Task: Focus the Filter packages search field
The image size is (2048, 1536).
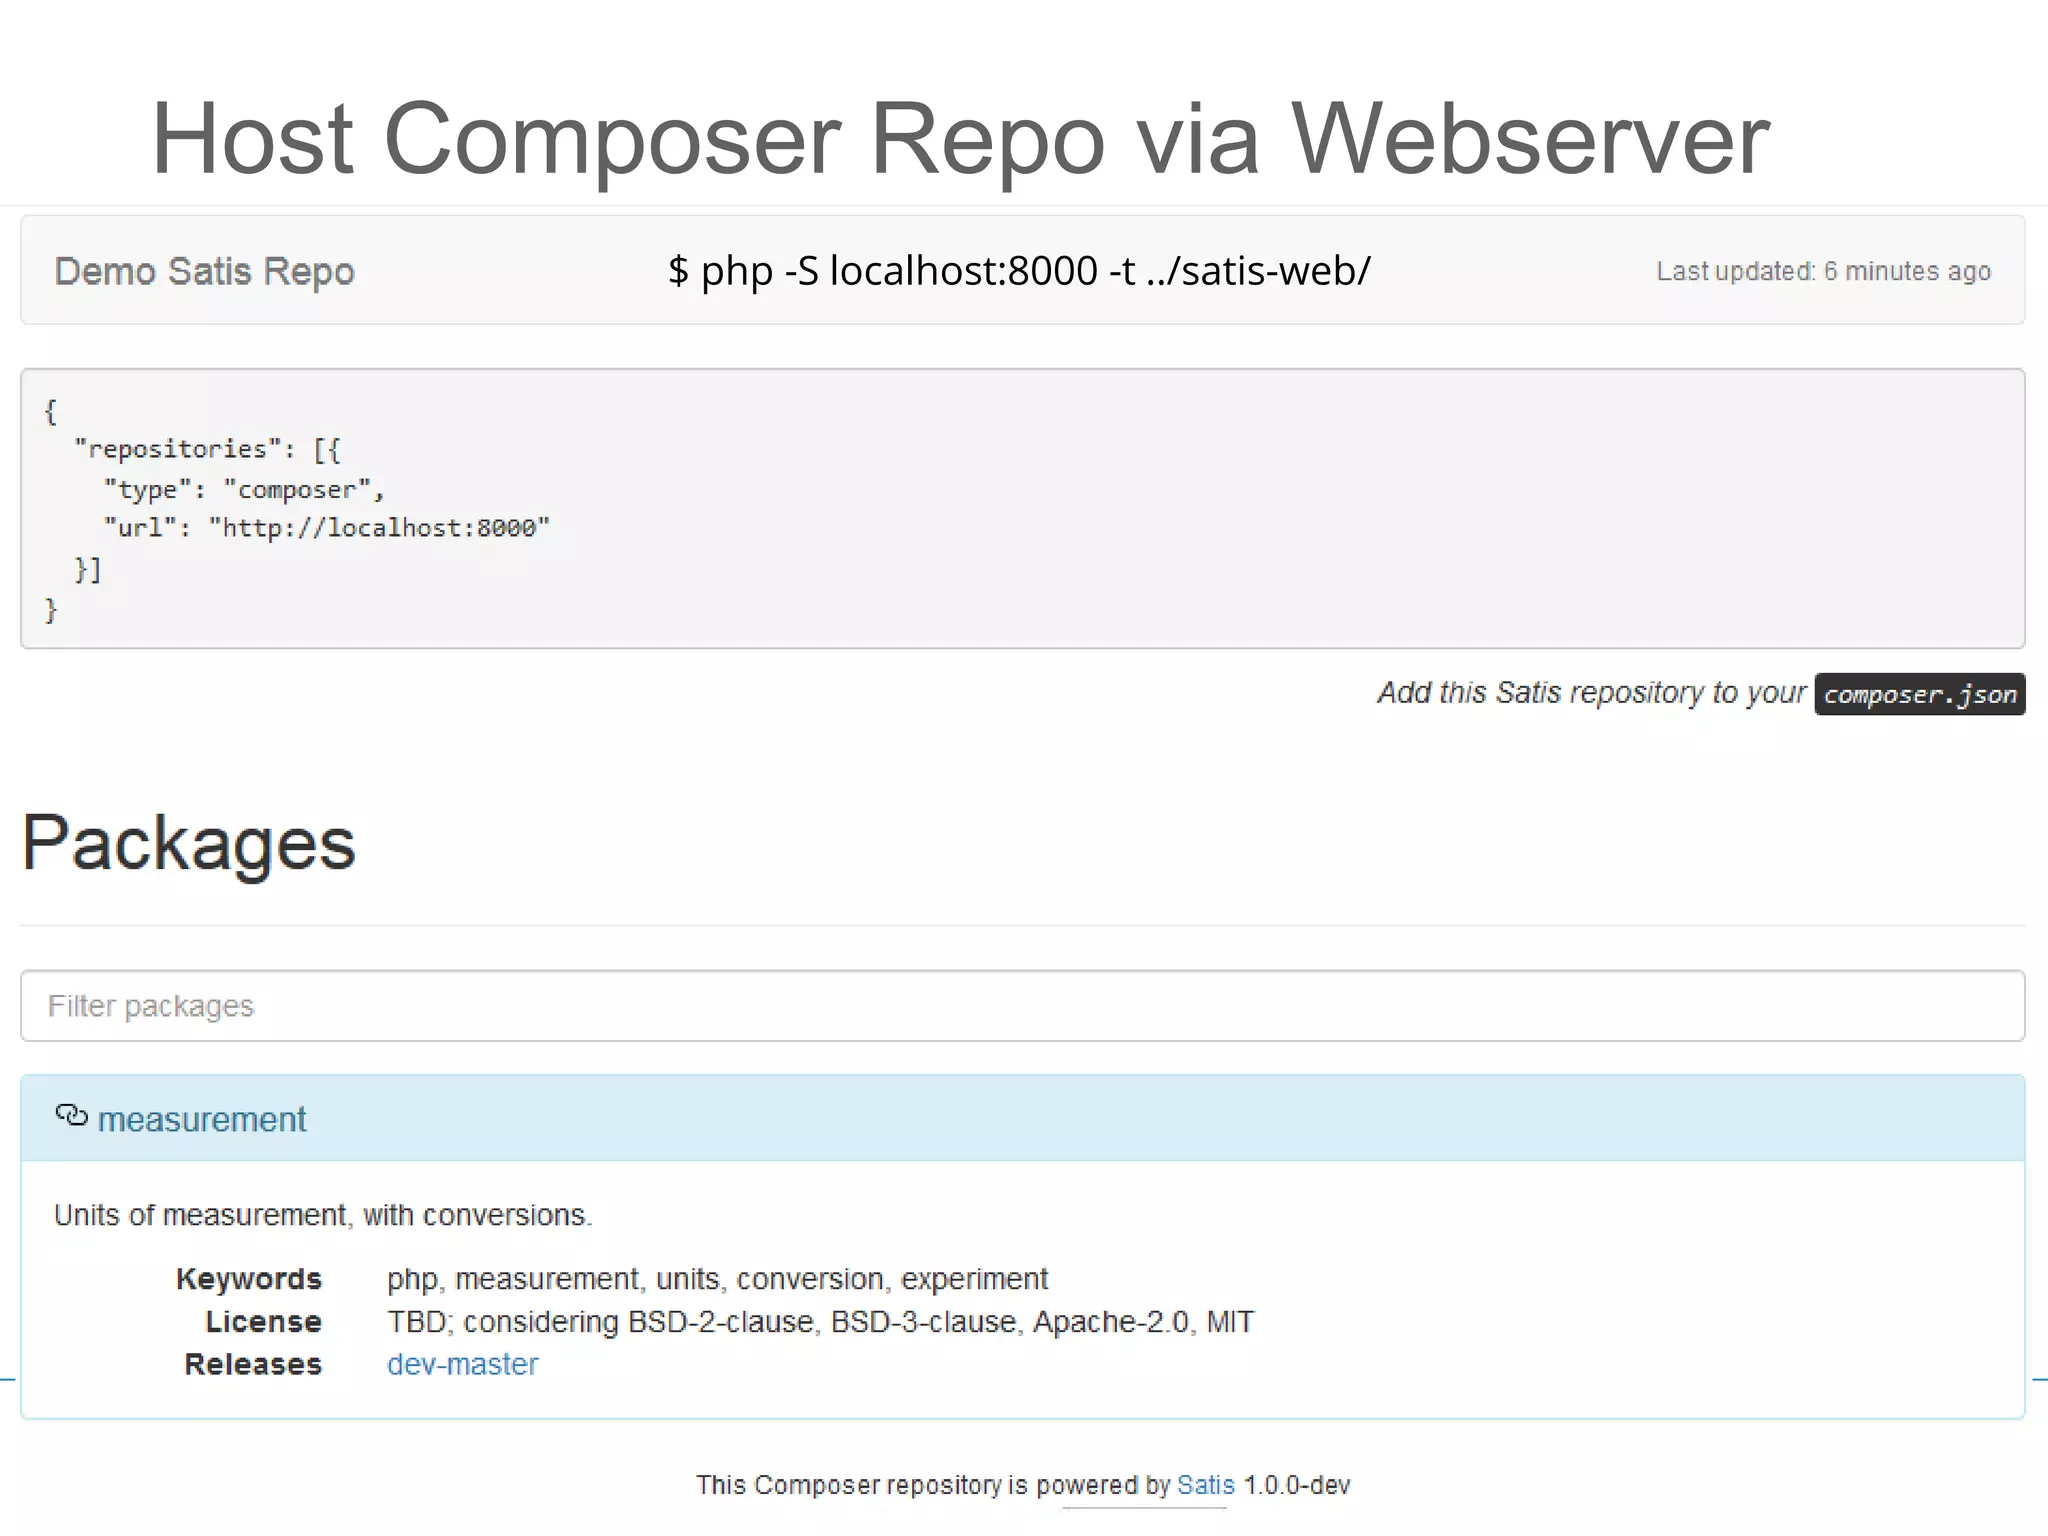Action: (x=1022, y=1006)
